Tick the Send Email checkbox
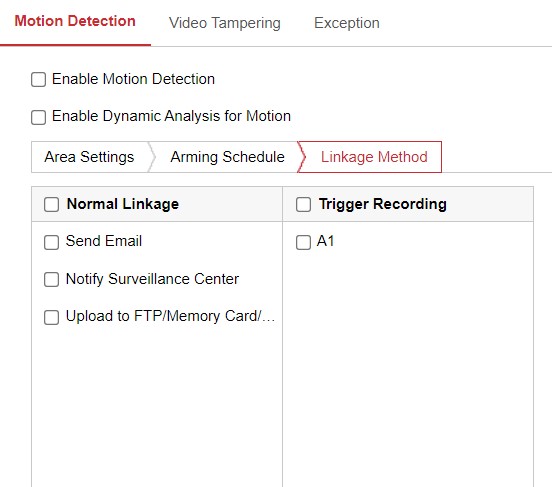Image resolution: width=552 pixels, height=487 pixels. pyautogui.click(x=51, y=242)
